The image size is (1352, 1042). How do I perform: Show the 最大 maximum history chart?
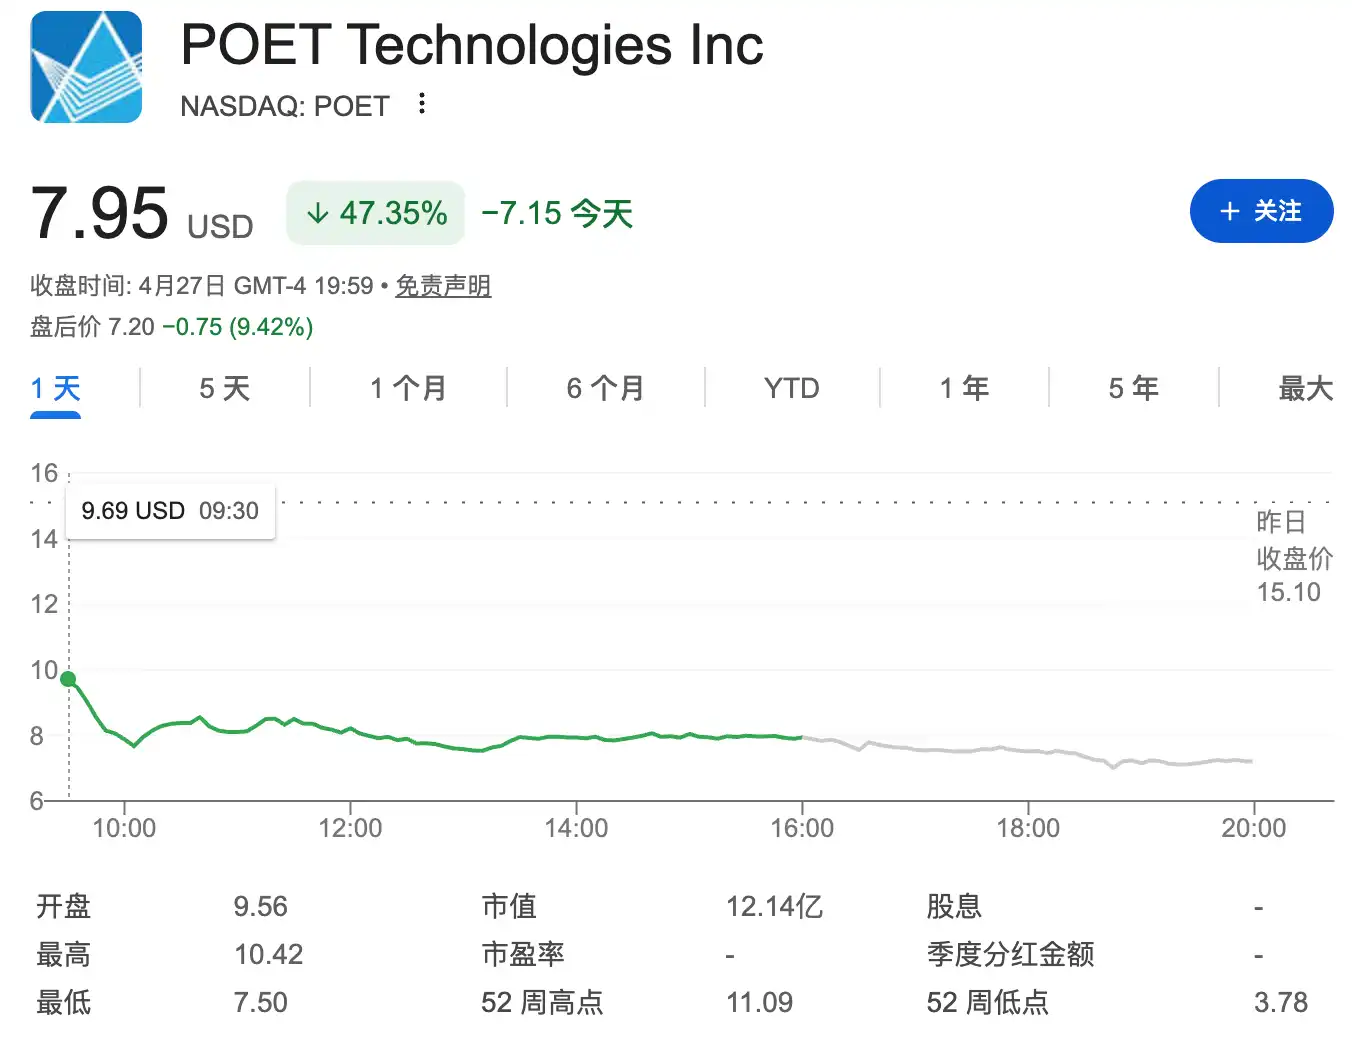pyautogui.click(x=1303, y=388)
